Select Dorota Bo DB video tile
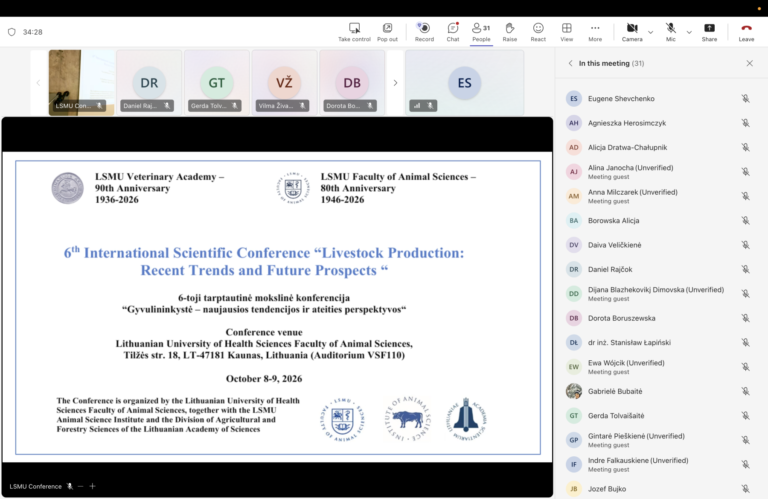 [352, 83]
